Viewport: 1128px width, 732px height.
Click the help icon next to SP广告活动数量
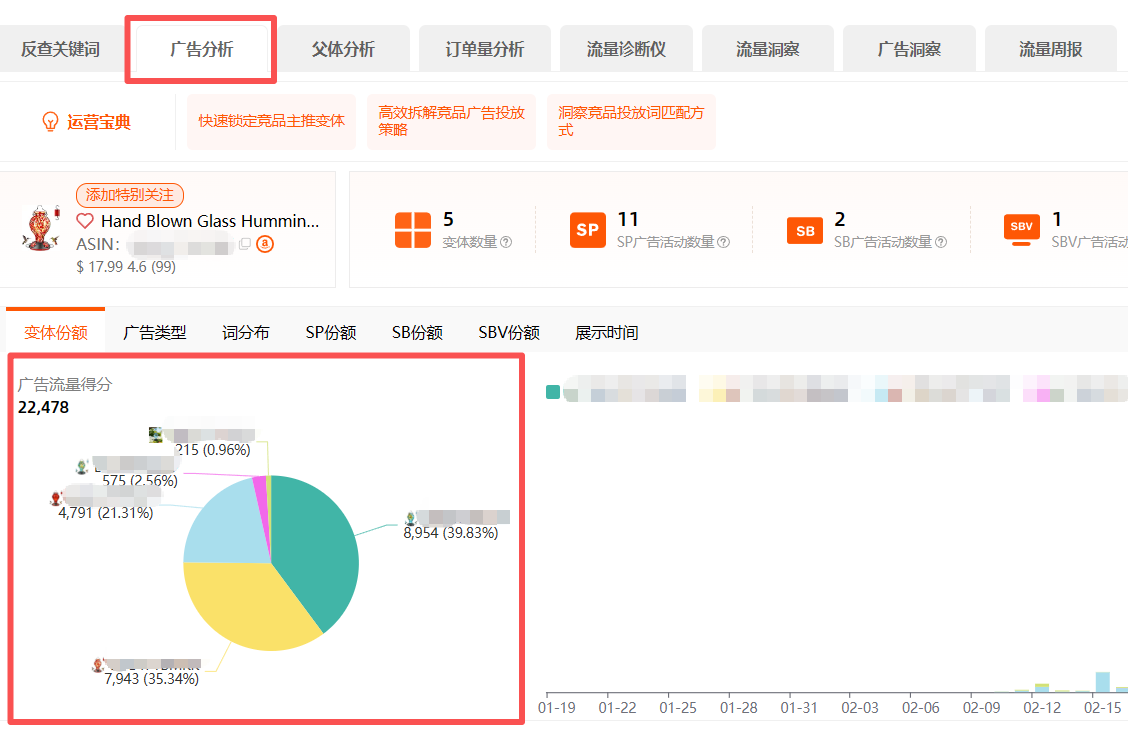pyautogui.click(x=723, y=242)
